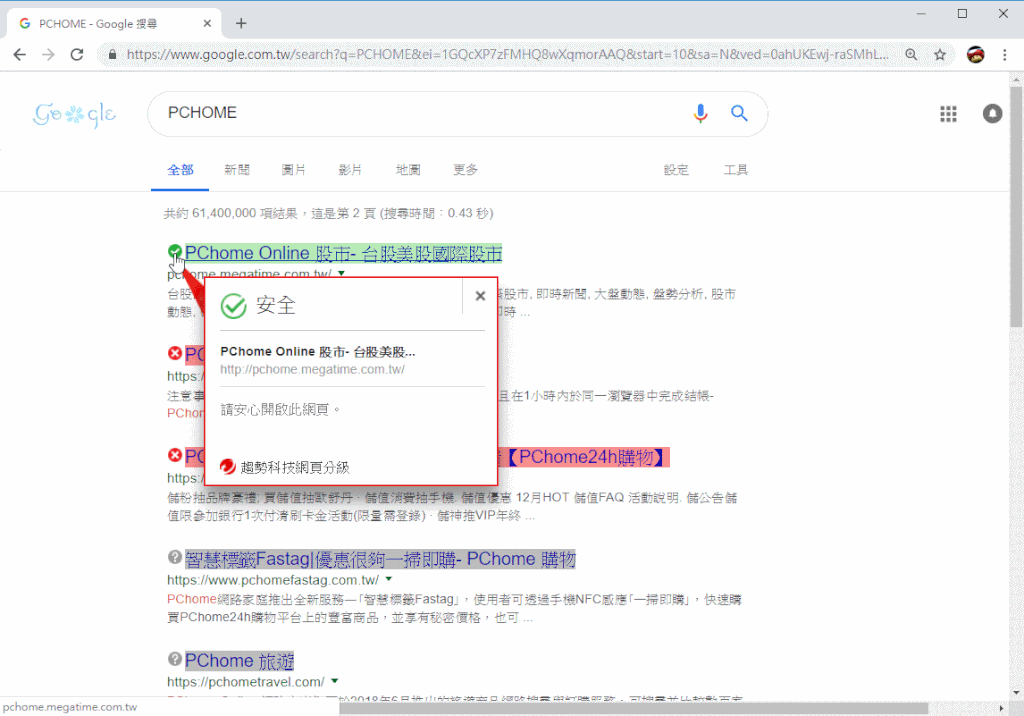The height and width of the screenshot is (716, 1024).
Task: Click the result count text 共約 61,400,000 項結果
Action: pyautogui.click(x=231, y=214)
